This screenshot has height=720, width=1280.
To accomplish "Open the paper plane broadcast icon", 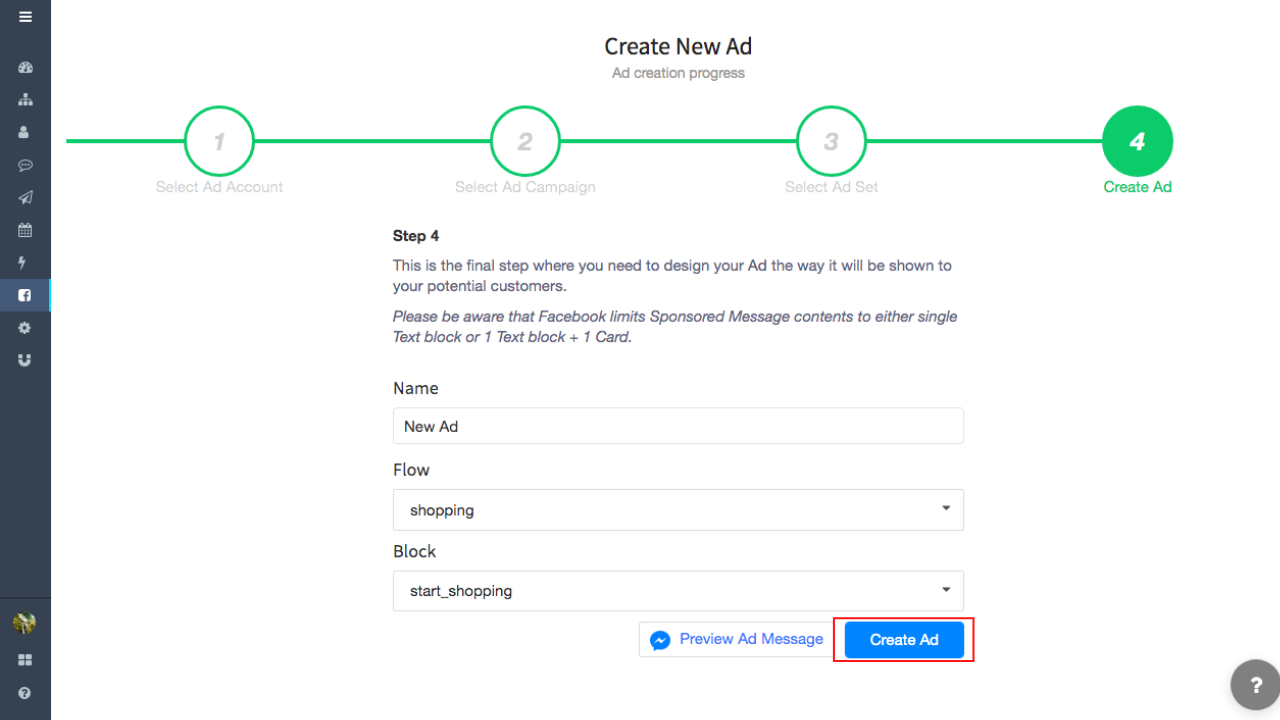I will coord(25,198).
